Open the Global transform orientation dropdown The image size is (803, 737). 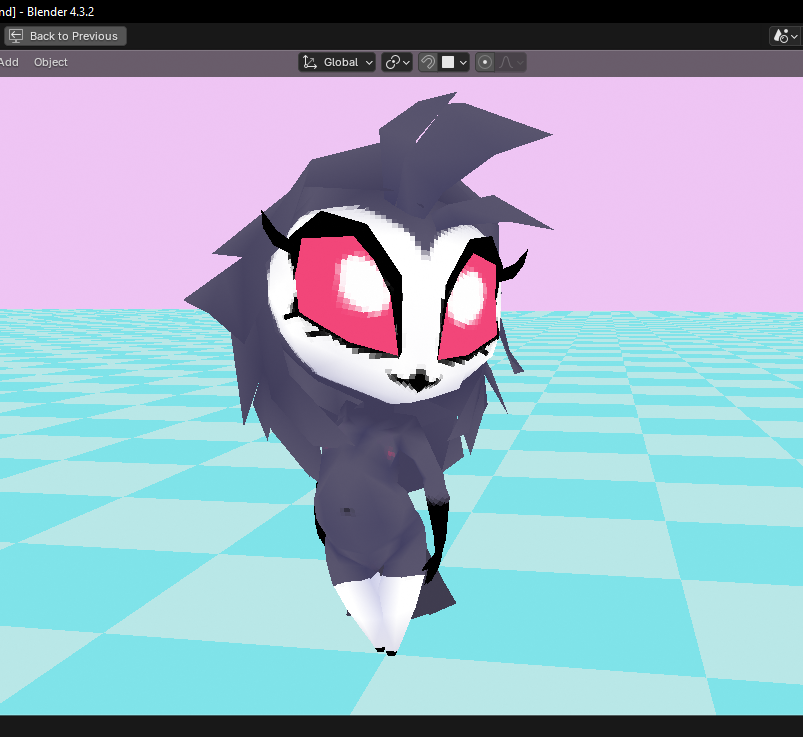coord(336,62)
